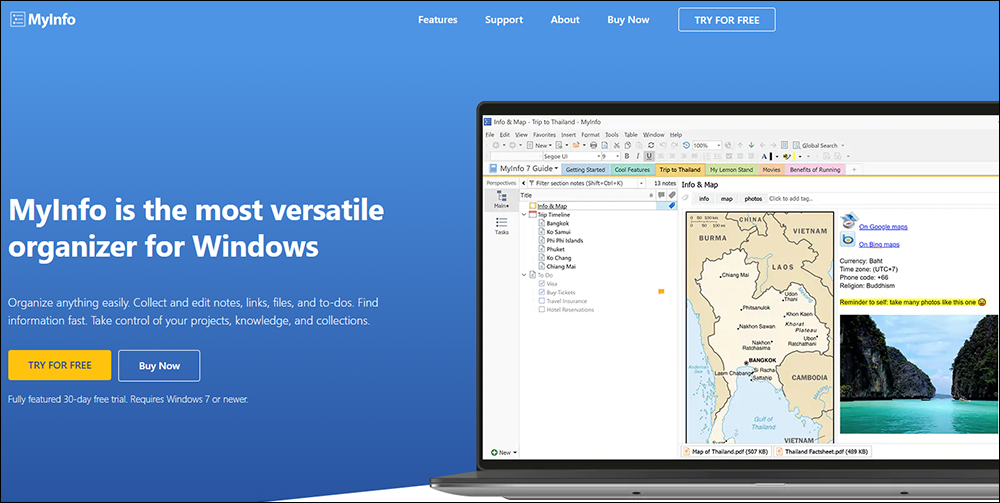
Task: Click the Print icon in the app toolbar
Action: point(593,145)
